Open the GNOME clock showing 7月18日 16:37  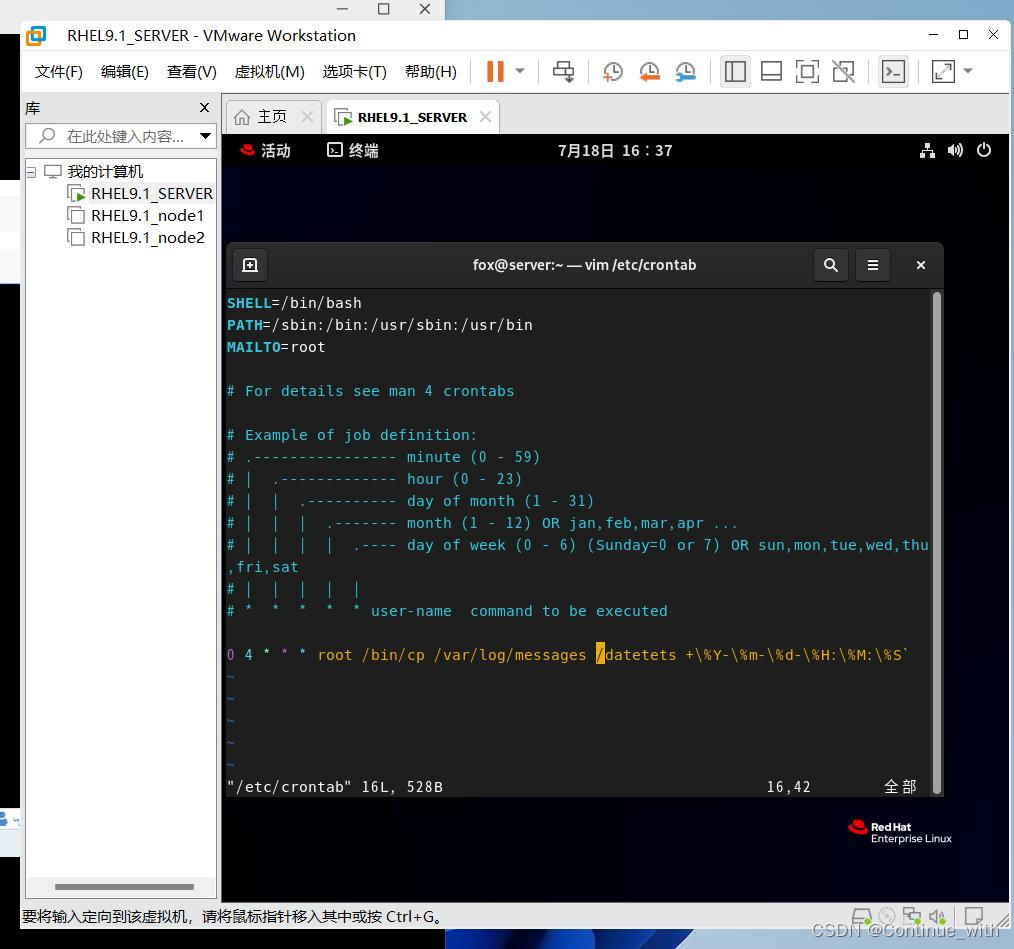[615, 151]
